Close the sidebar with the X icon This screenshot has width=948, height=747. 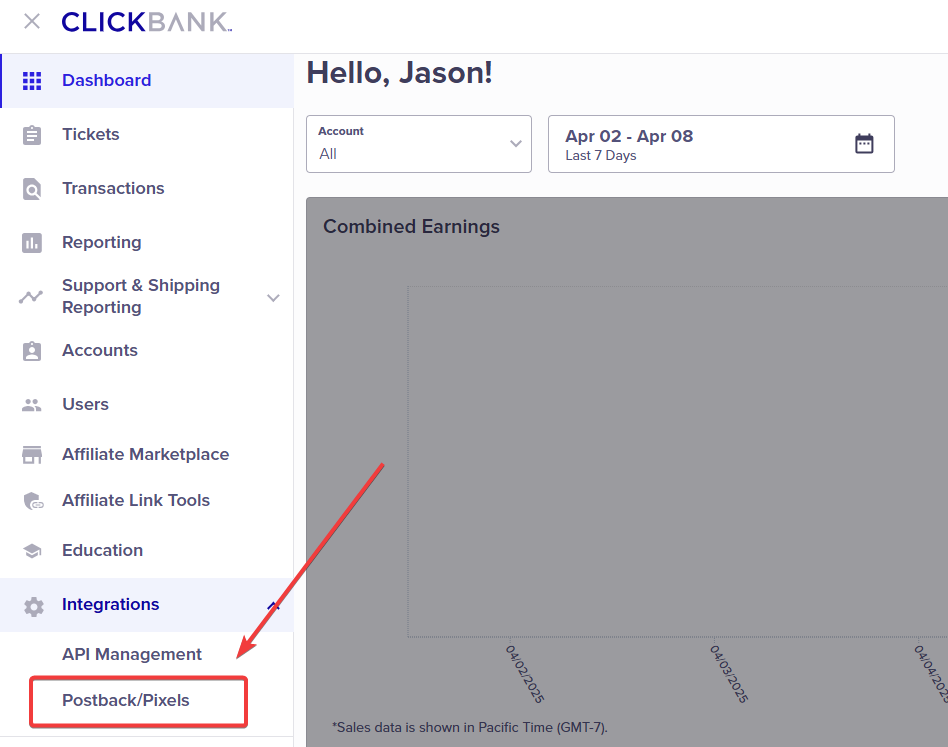click(31, 22)
